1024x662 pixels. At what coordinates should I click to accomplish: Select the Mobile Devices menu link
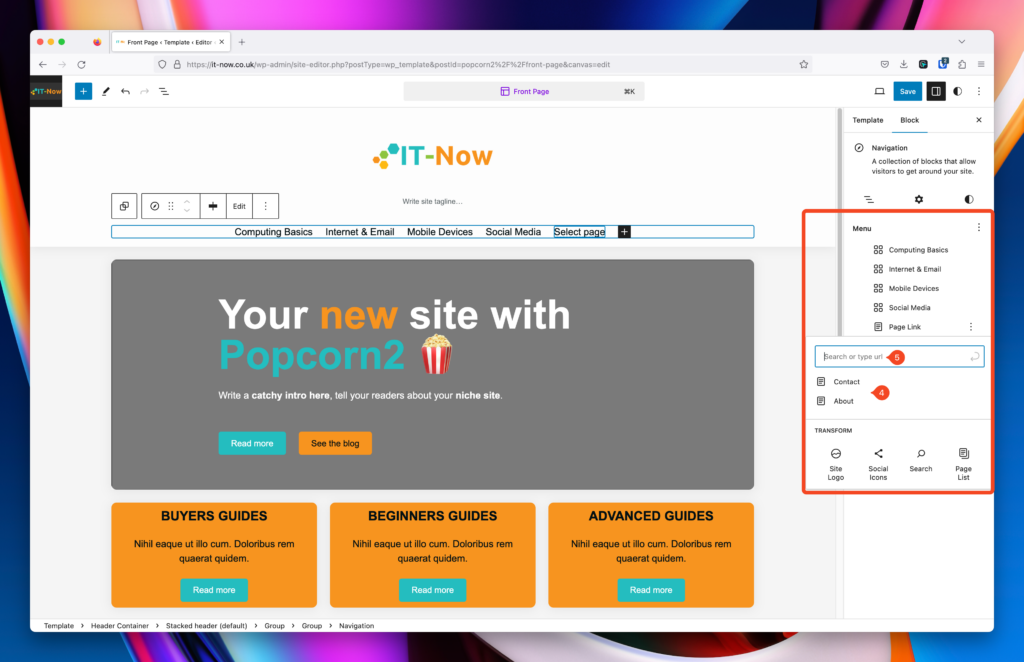(440, 232)
